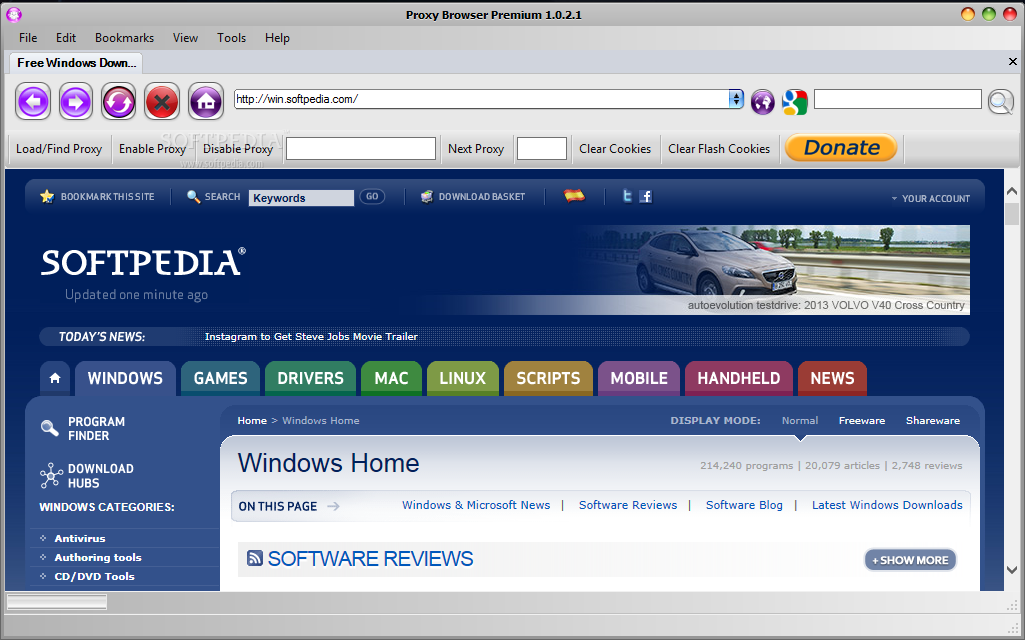Click the Program Finder magnifier icon
The width and height of the screenshot is (1025, 640).
tap(50, 428)
